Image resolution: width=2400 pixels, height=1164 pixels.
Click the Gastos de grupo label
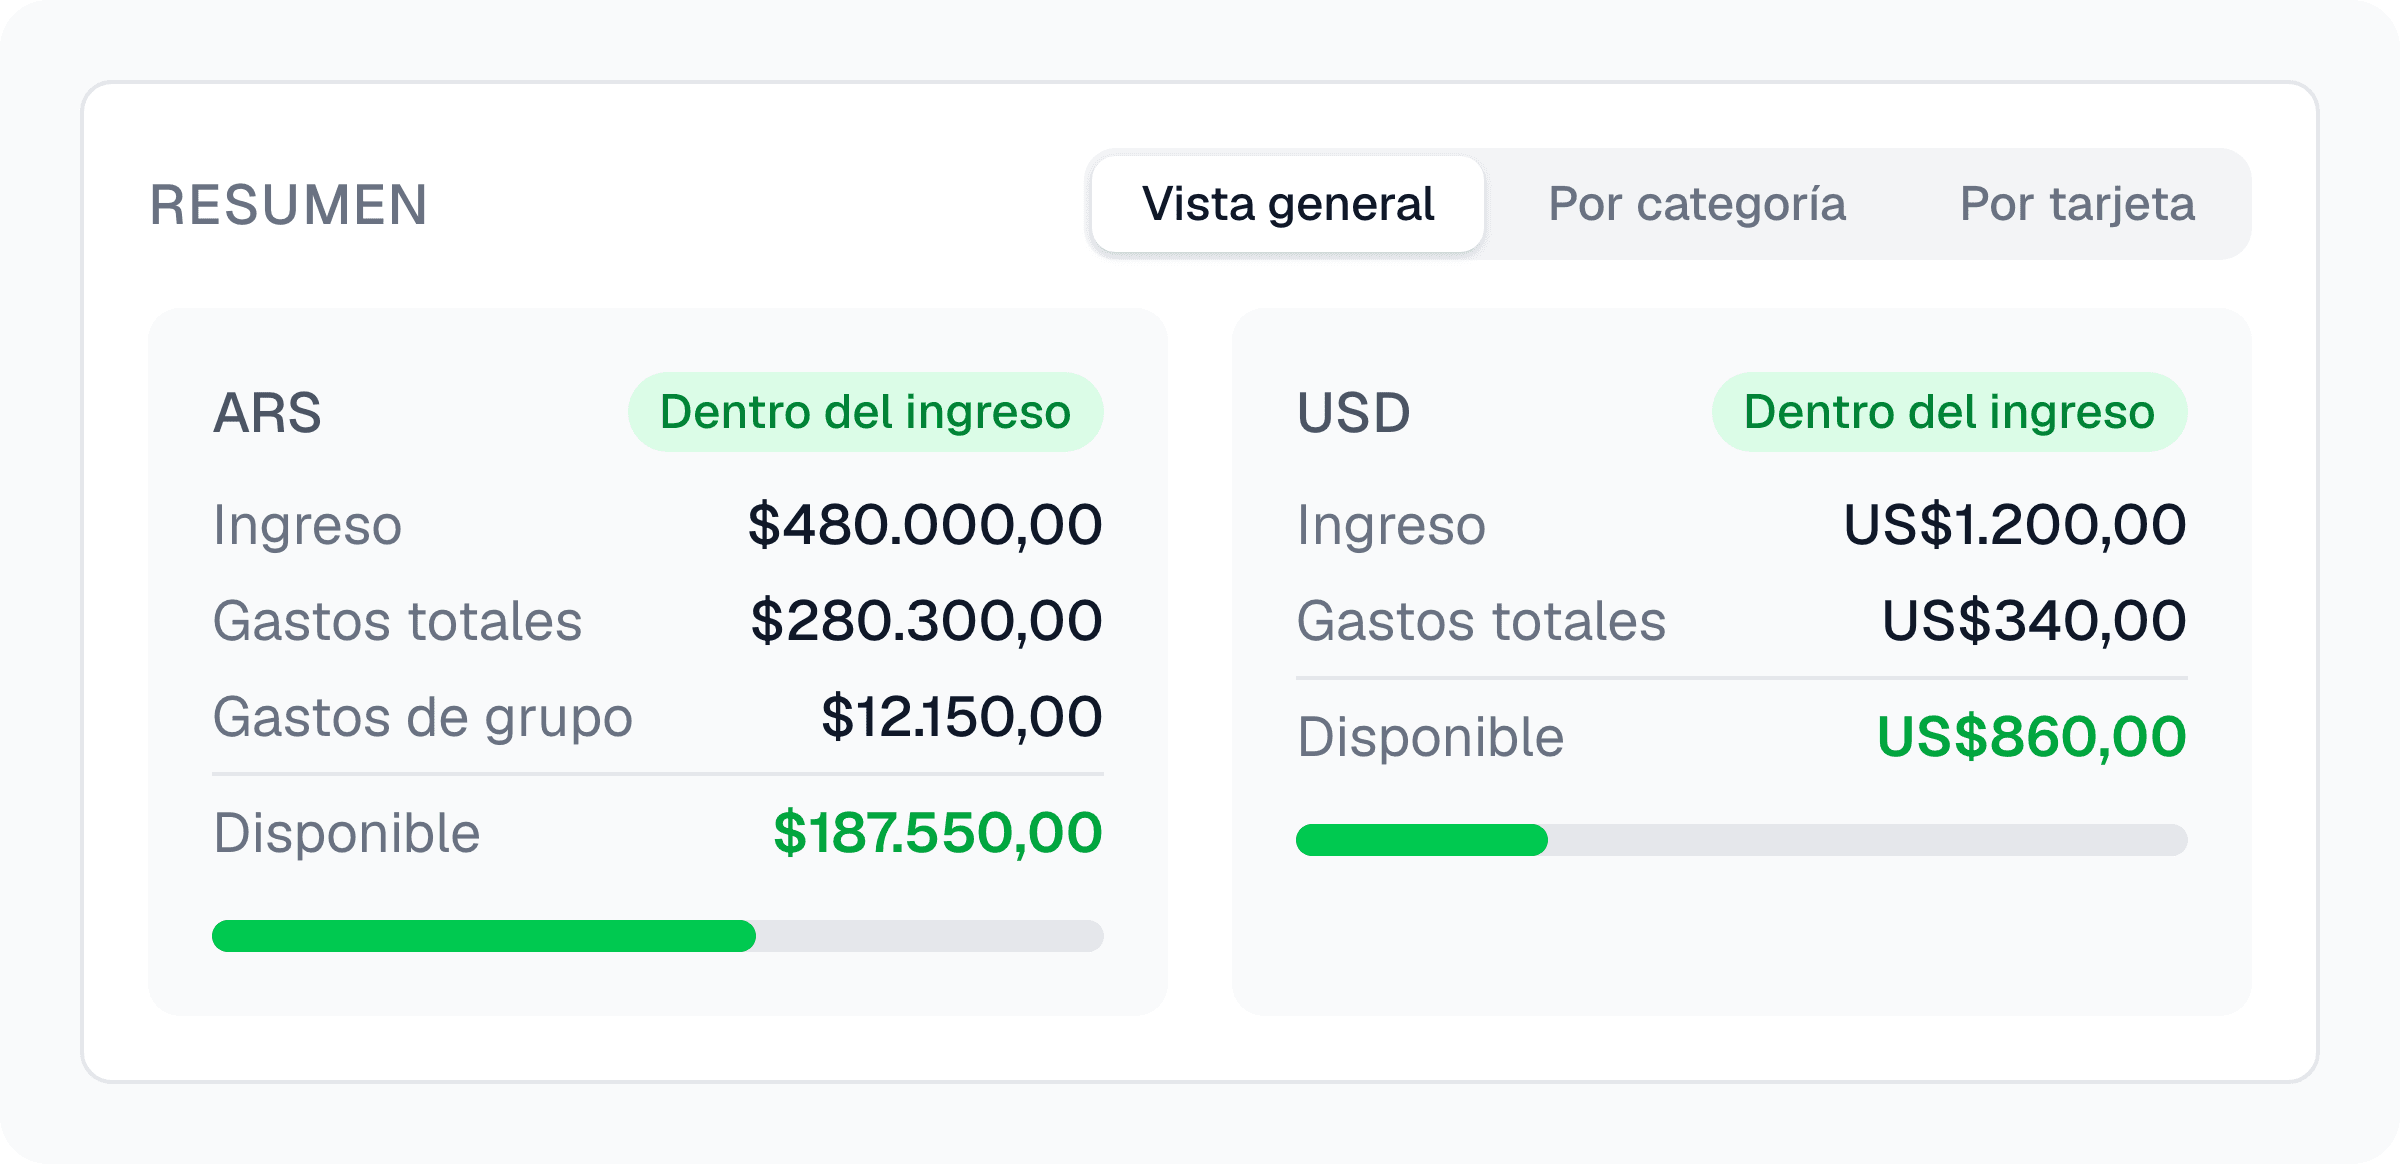pyautogui.click(x=423, y=719)
